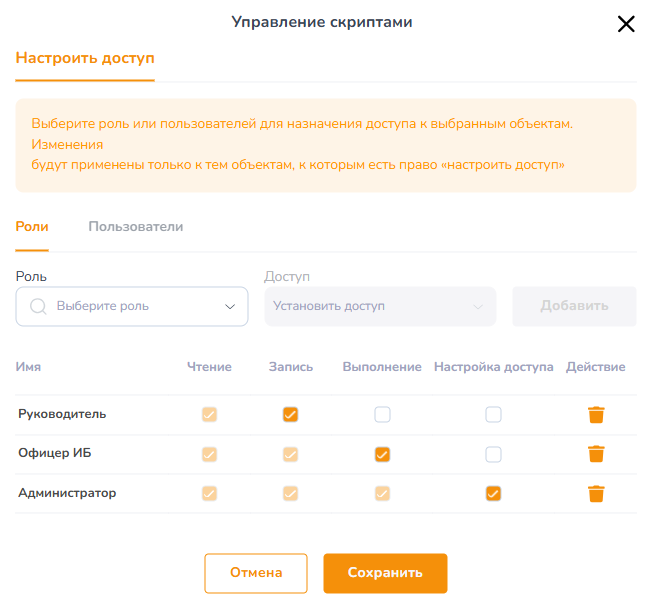Enable Настройка доступа for Руководитель

[493, 414]
